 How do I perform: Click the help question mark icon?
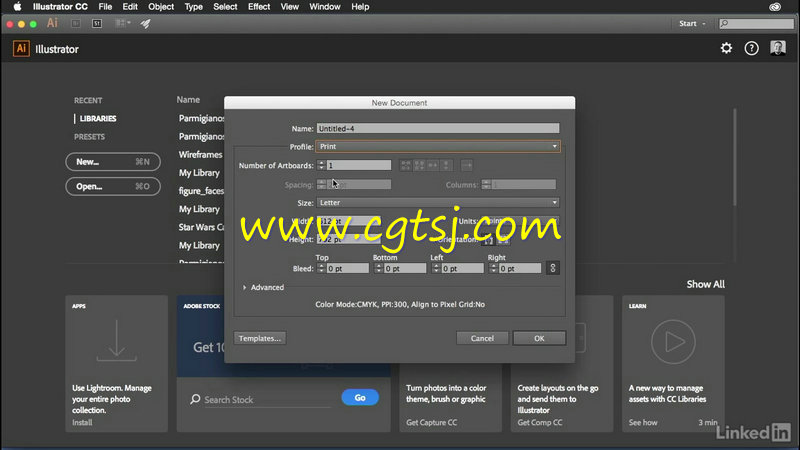(752, 48)
